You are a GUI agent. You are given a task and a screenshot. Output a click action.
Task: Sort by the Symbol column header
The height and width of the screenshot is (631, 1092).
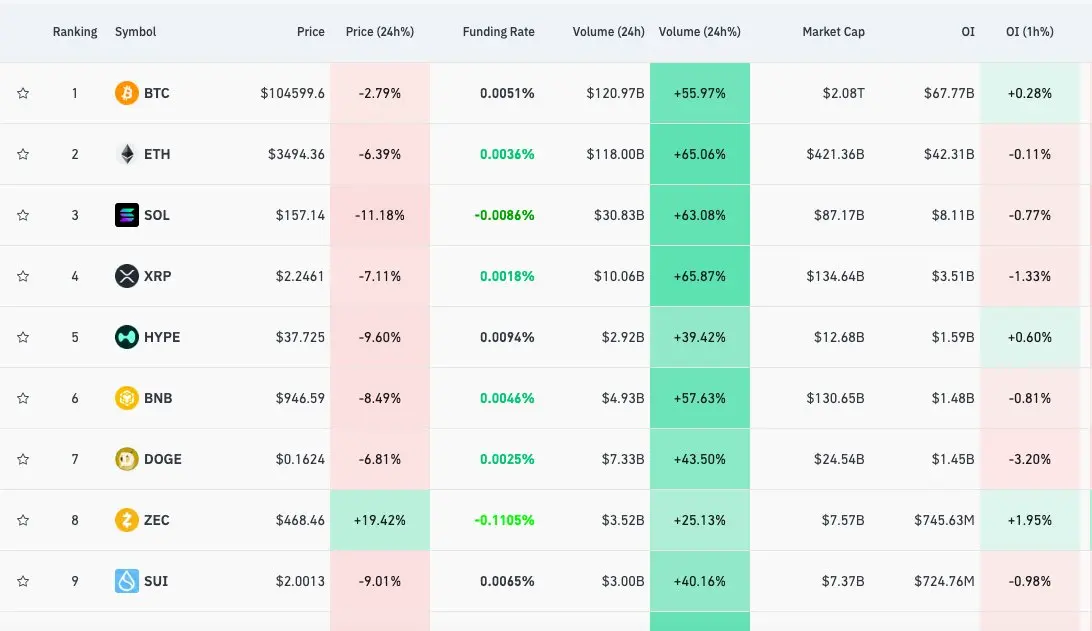(135, 32)
